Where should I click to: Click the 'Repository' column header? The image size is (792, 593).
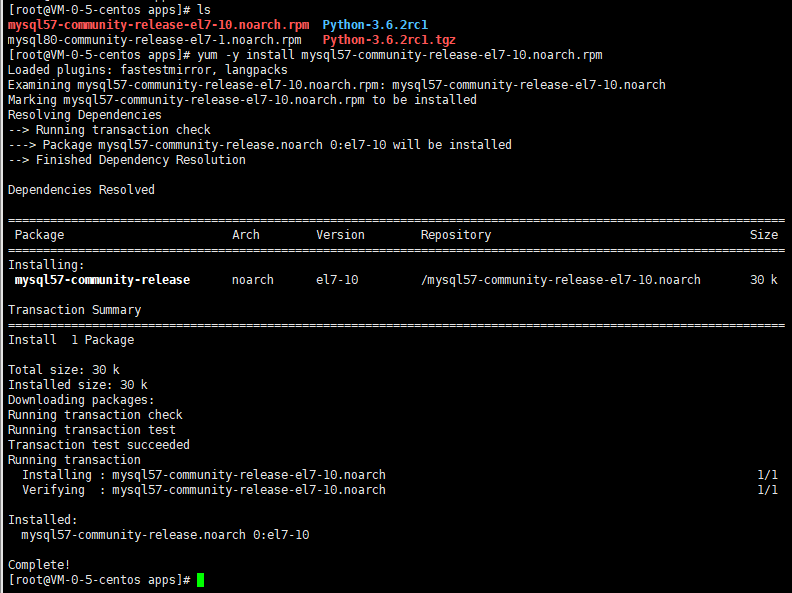click(x=456, y=235)
